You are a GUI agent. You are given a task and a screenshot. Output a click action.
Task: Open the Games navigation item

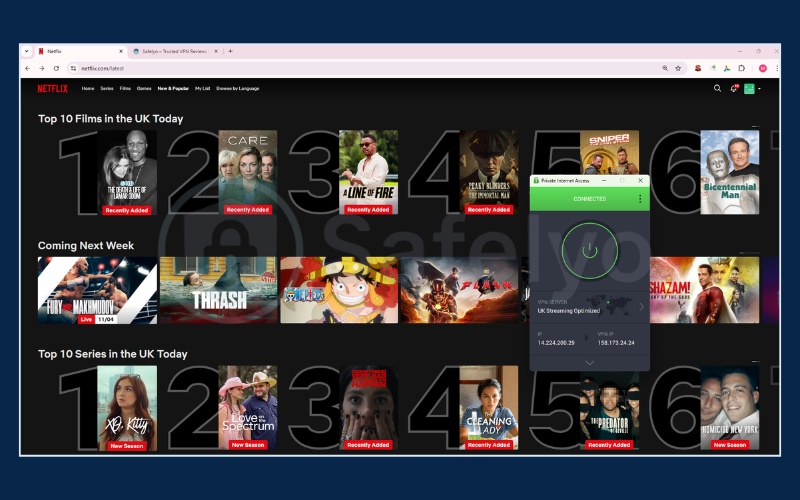(x=144, y=89)
